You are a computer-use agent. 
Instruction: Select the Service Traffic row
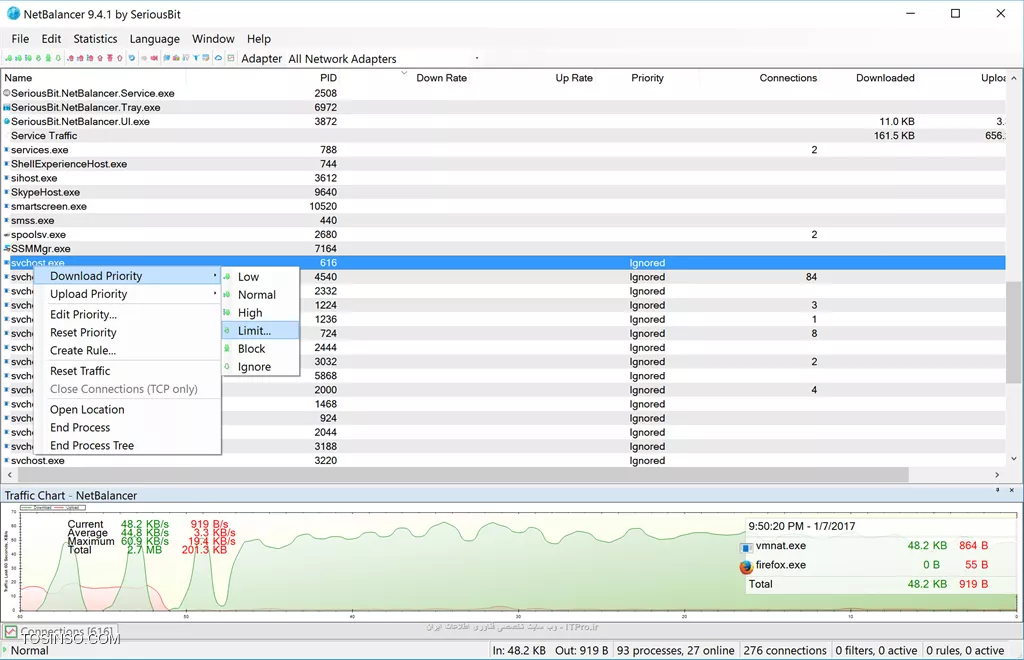click(503, 135)
